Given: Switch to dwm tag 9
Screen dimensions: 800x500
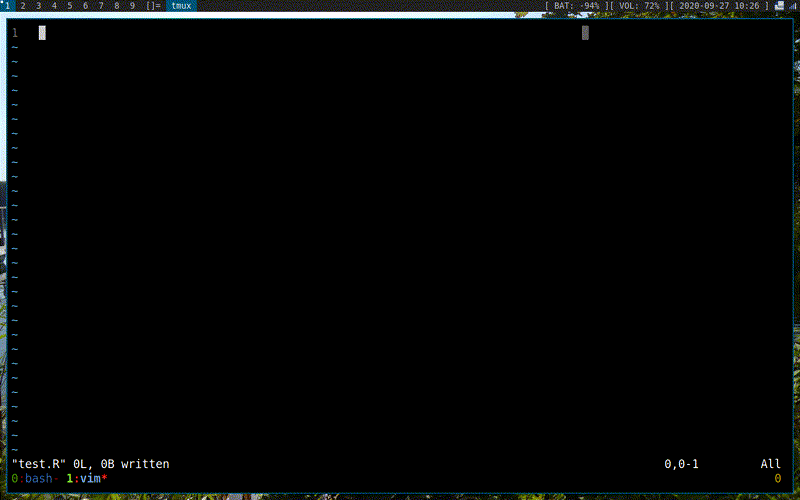Looking at the screenshot, I should [x=133, y=6].
